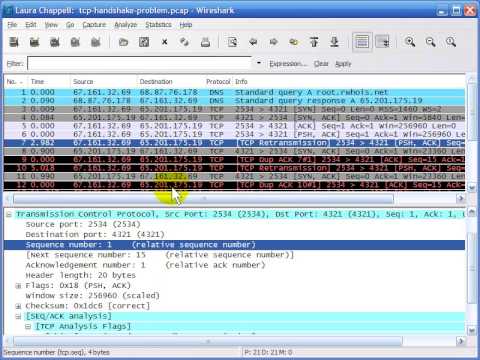Open the View menu
The width and height of the screenshot is (480, 360).
pyautogui.click(x=51, y=25)
